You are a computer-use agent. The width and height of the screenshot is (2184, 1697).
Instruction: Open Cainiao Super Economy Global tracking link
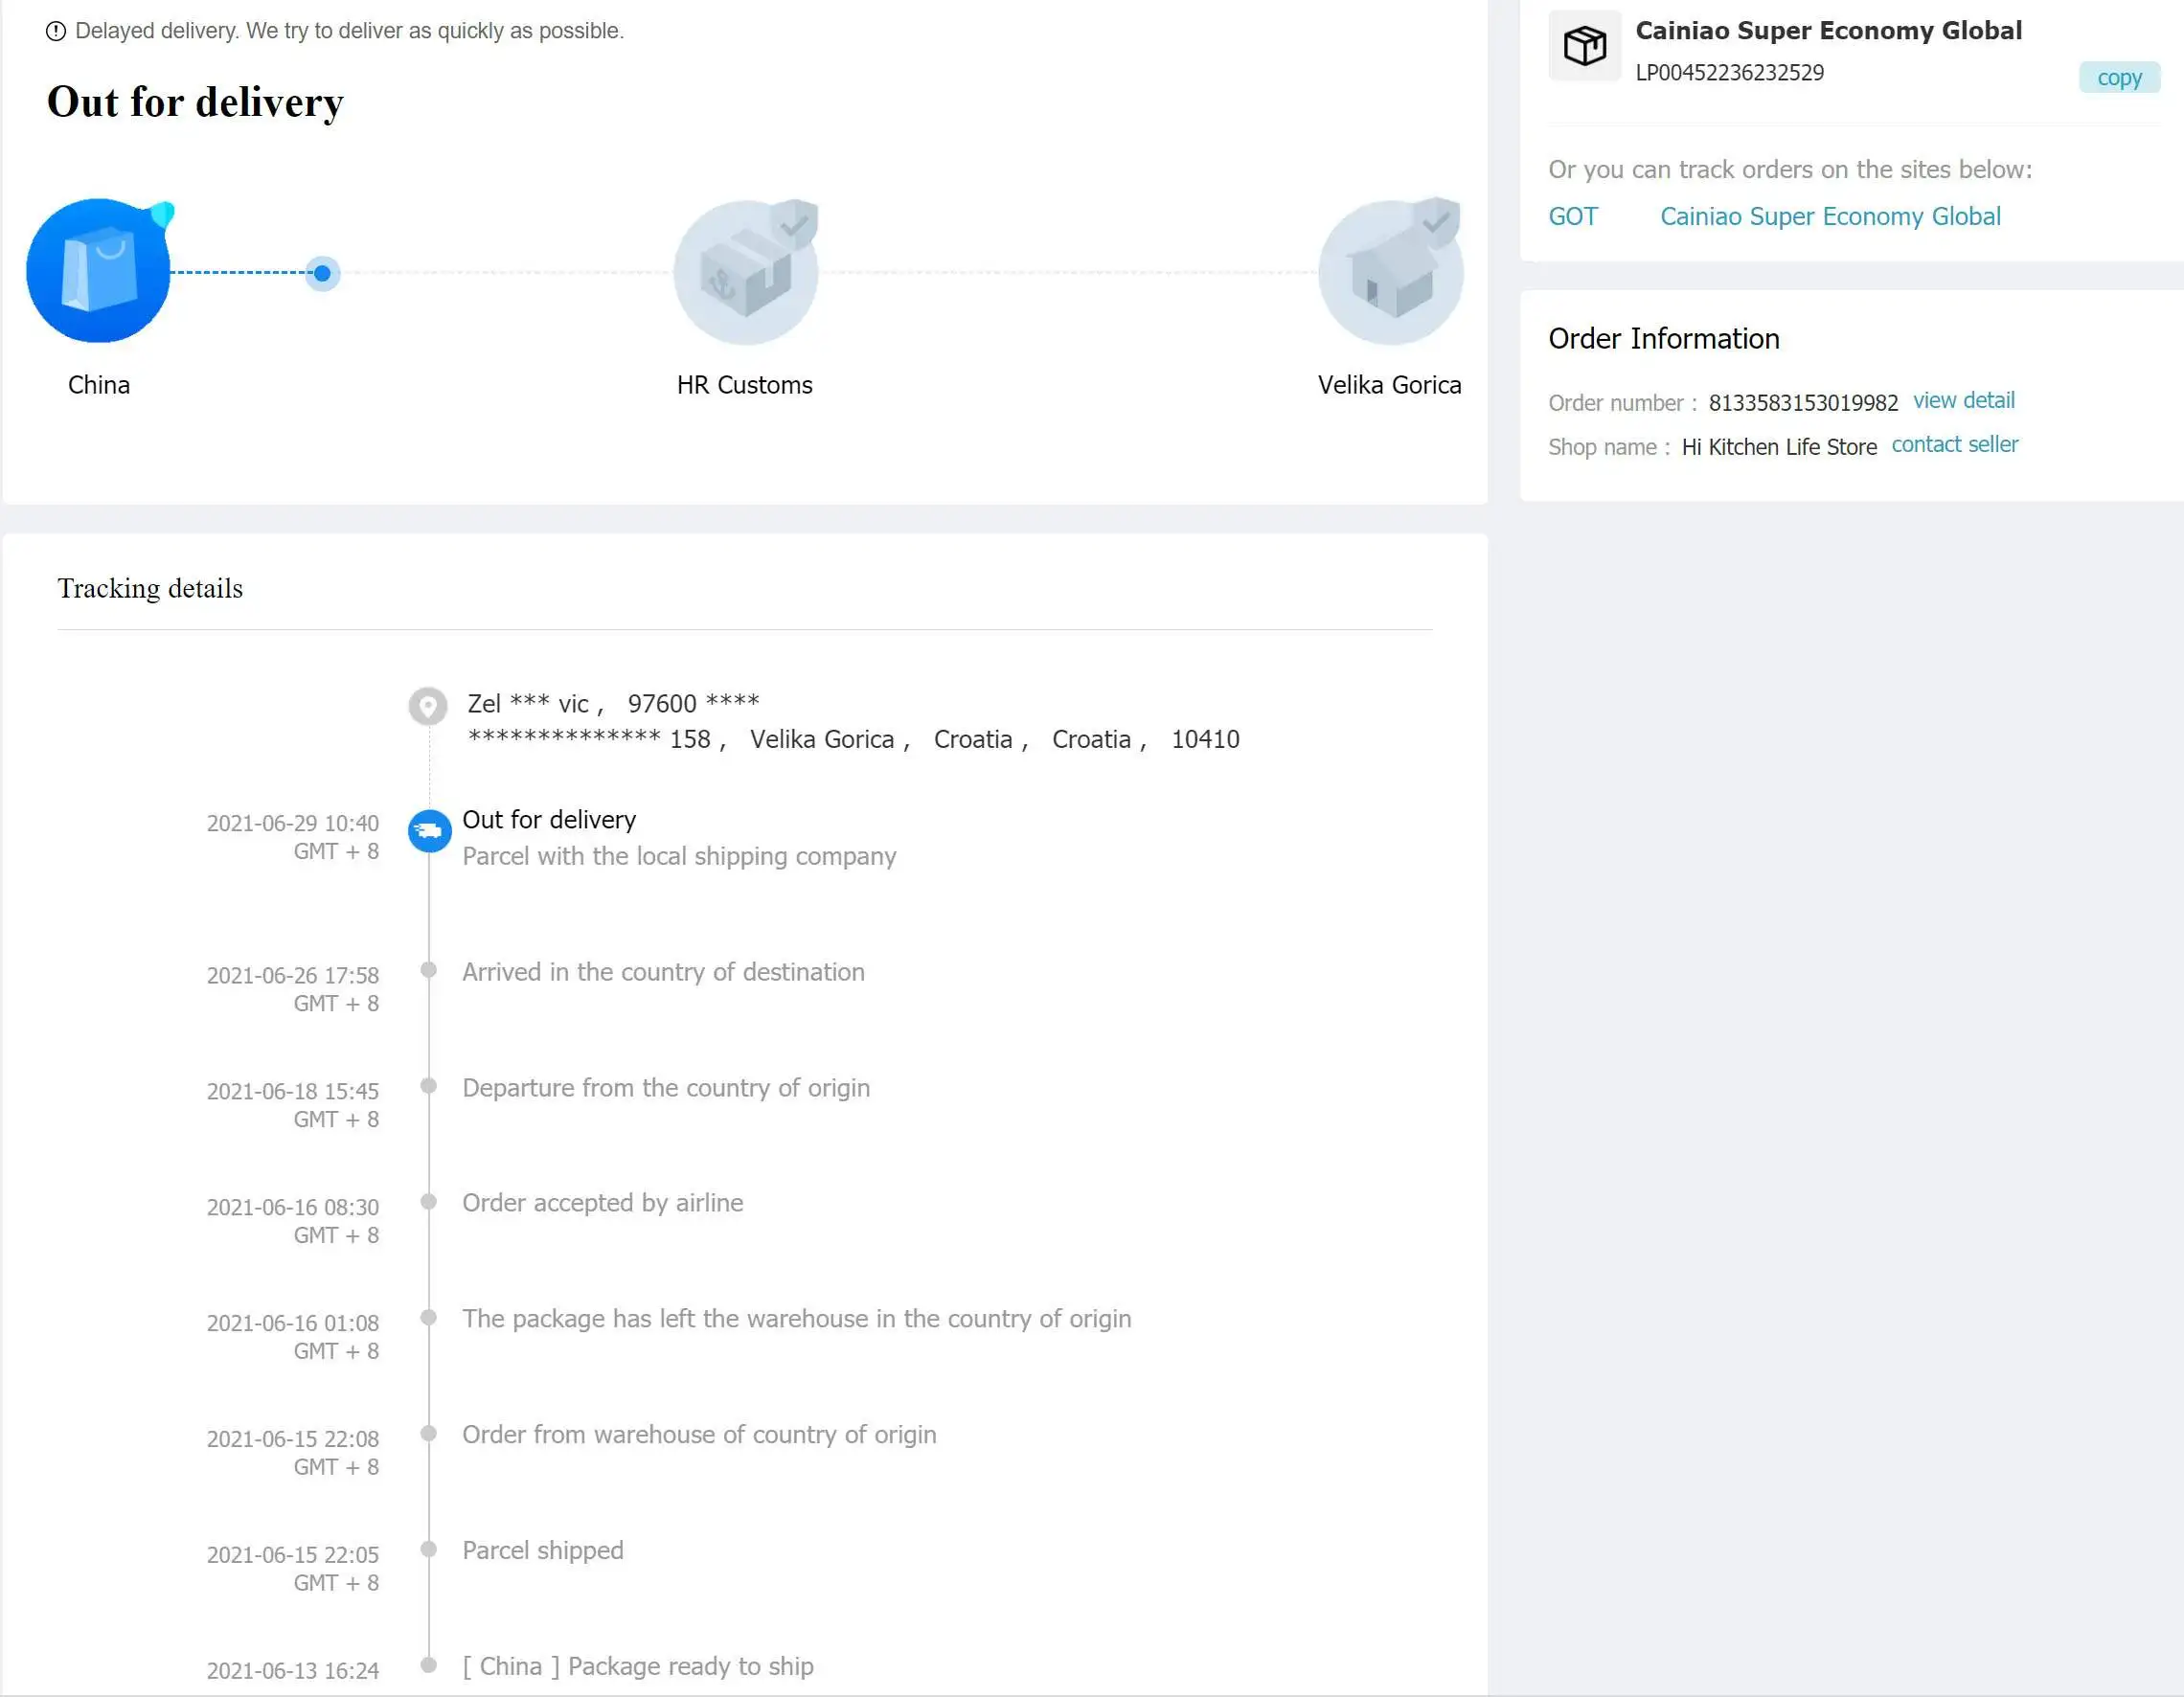tap(1829, 216)
